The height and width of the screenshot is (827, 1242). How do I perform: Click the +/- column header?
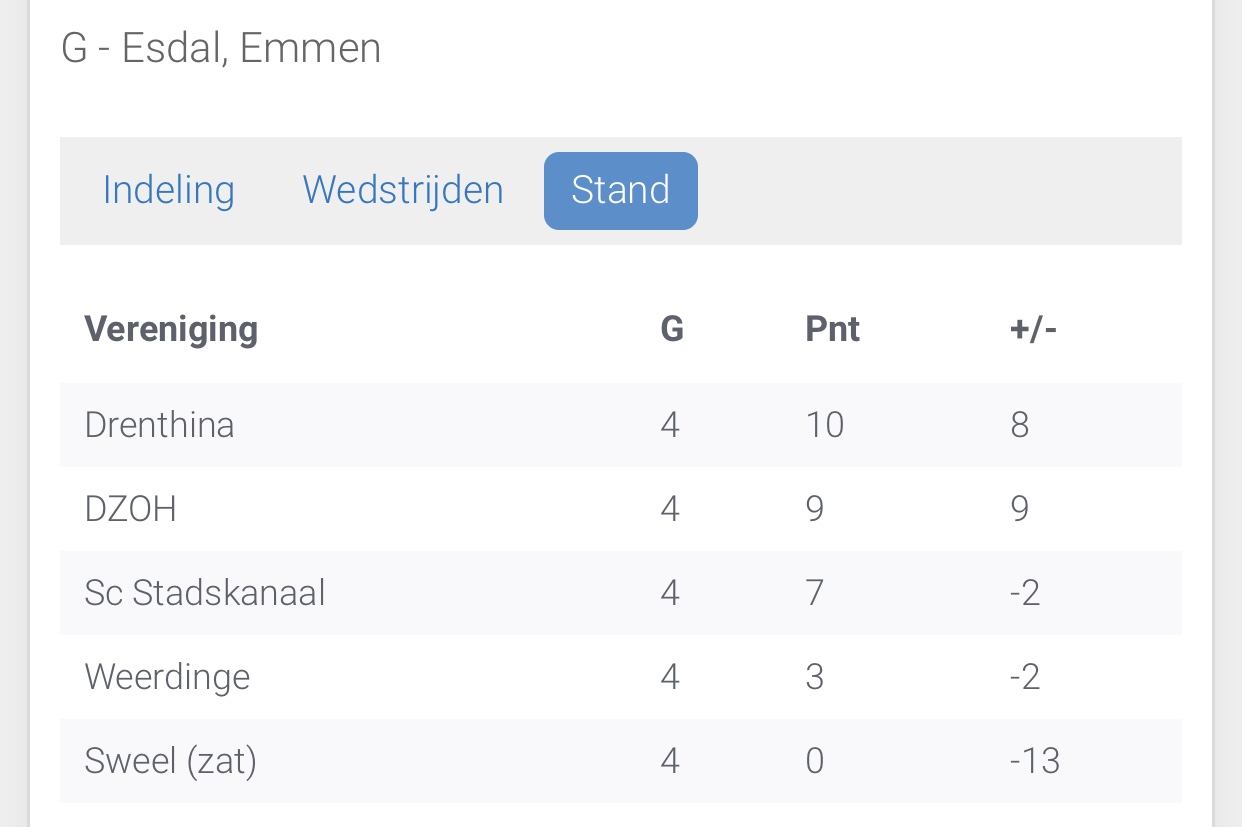pos(1033,329)
